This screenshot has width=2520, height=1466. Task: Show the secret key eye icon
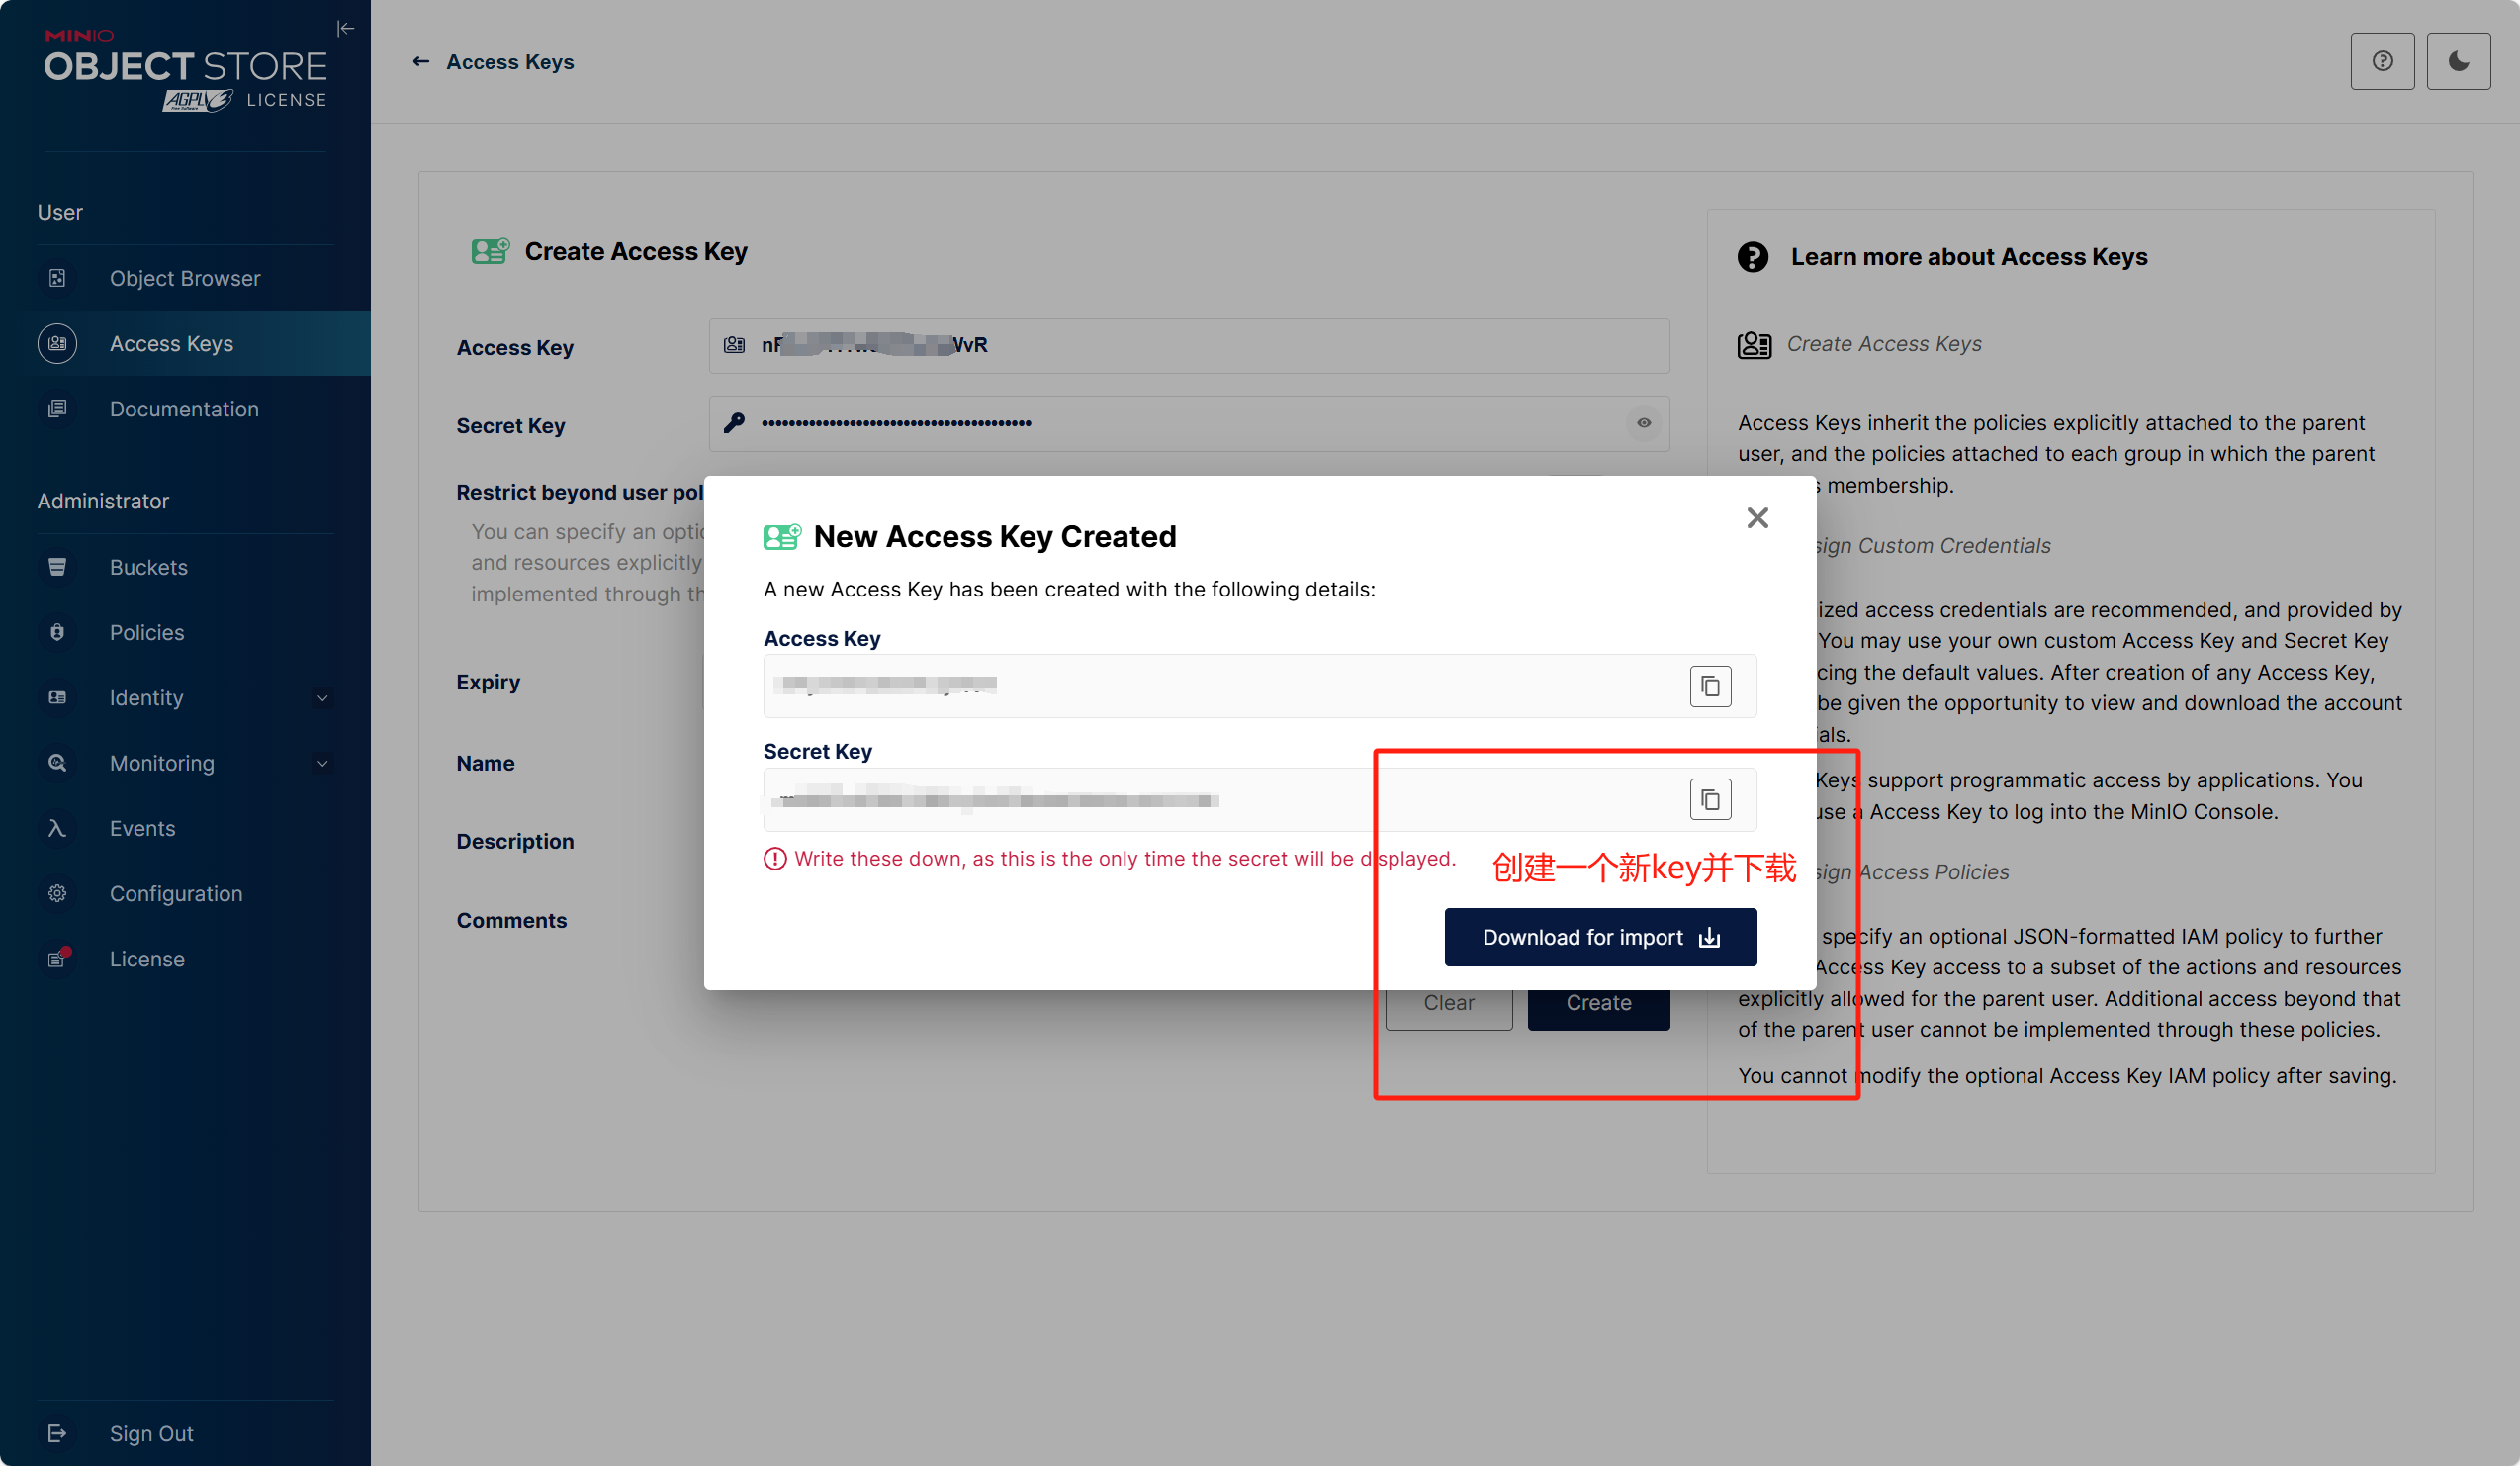pos(1643,423)
